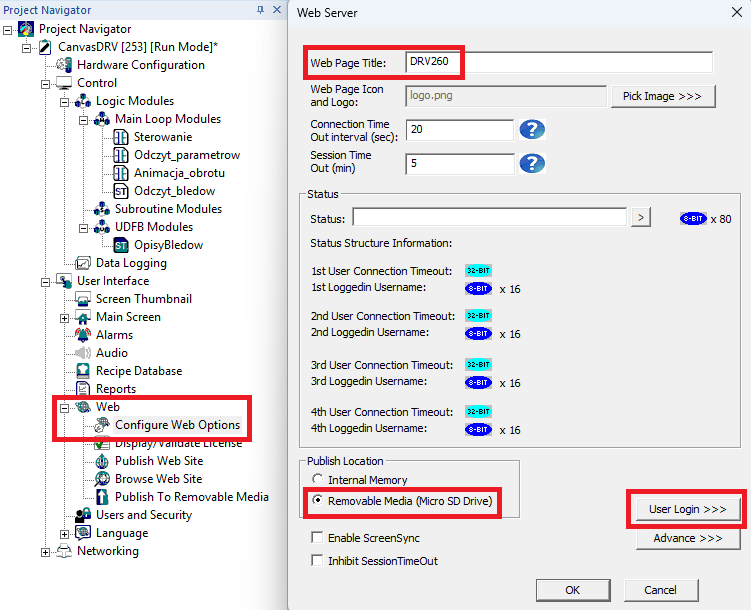Click the help icon beside Session Time Out

[x=532, y=163]
